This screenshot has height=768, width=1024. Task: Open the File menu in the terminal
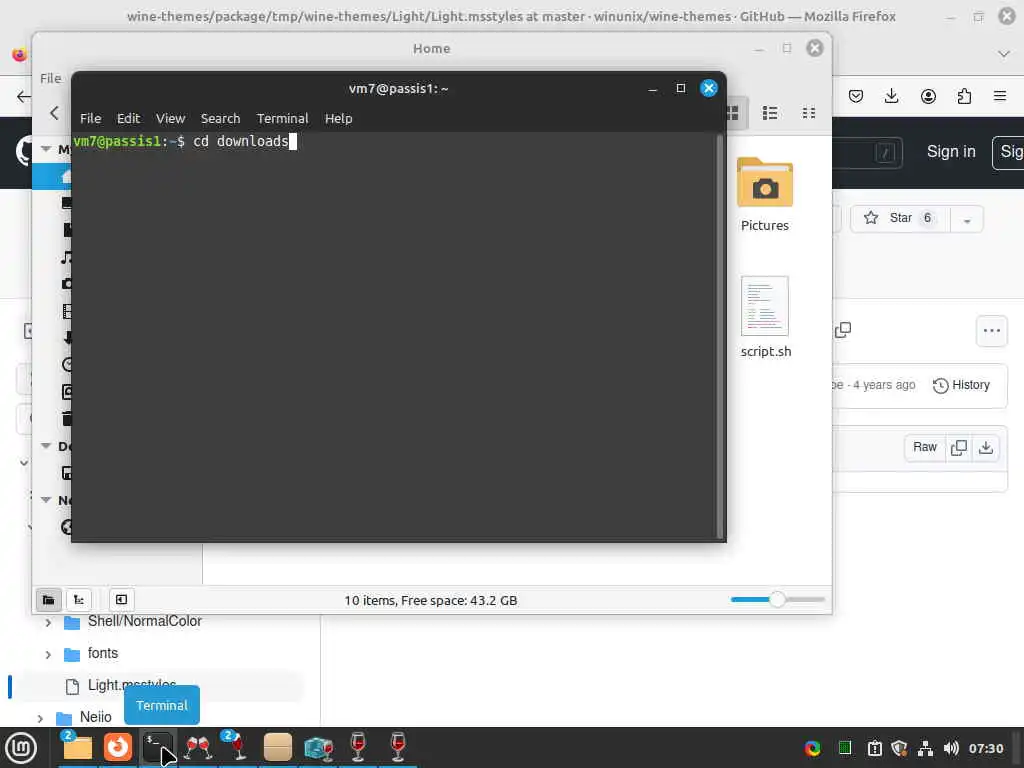click(x=90, y=118)
